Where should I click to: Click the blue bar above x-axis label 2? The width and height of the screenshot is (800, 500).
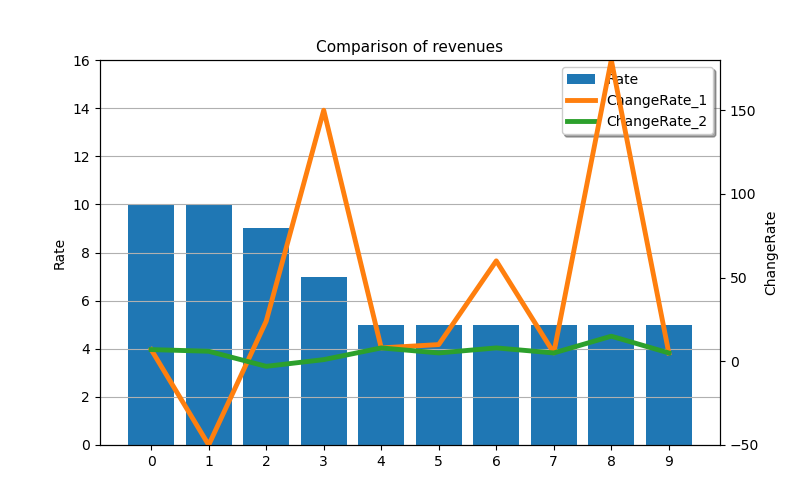(x=266, y=337)
